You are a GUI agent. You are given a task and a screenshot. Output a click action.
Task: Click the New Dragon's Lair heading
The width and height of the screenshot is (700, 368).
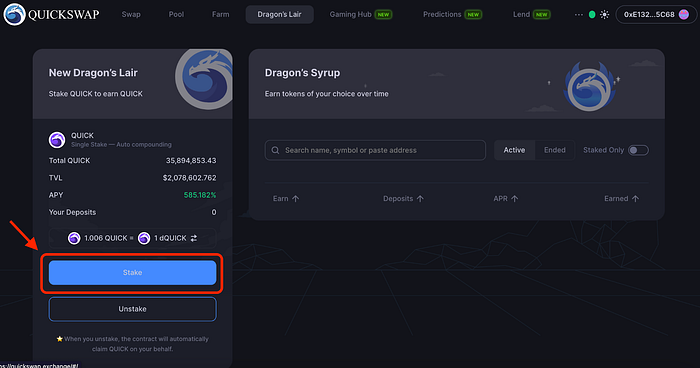tap(93, 73)
